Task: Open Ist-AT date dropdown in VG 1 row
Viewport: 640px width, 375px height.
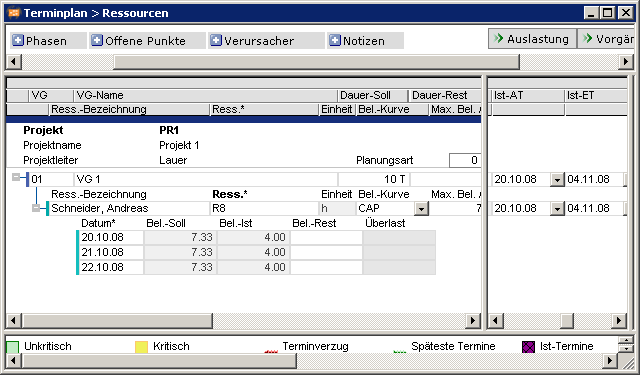Action: pyautogui.click(x=557, y=180)
